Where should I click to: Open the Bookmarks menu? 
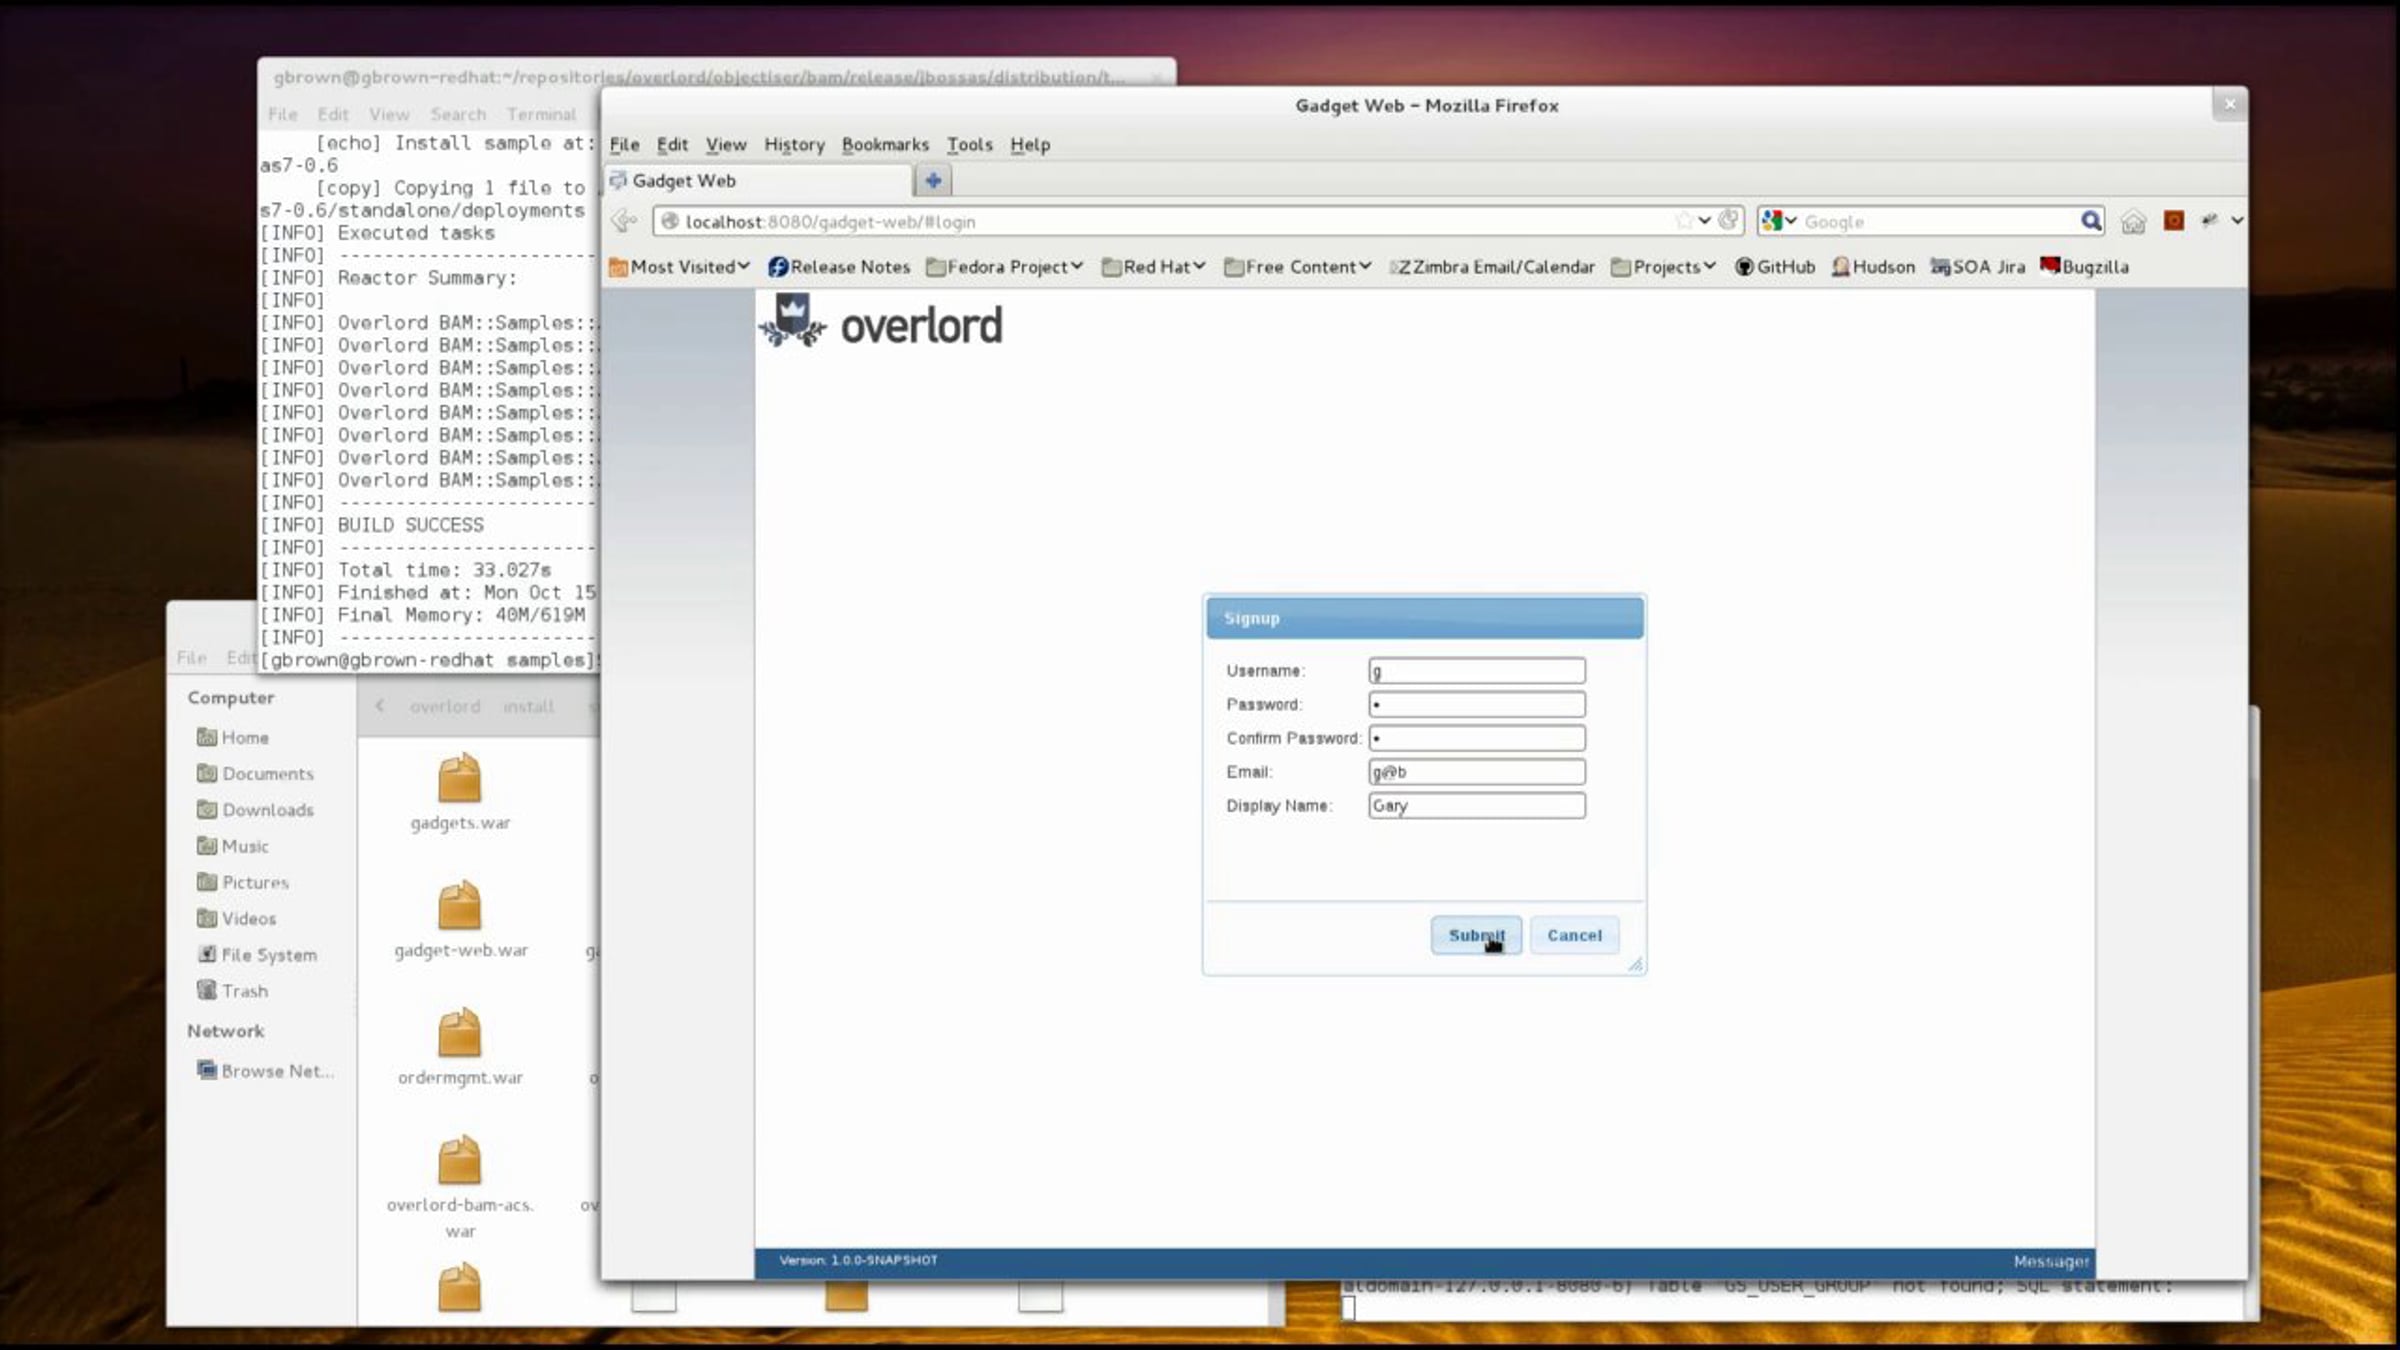click(885, 145)
